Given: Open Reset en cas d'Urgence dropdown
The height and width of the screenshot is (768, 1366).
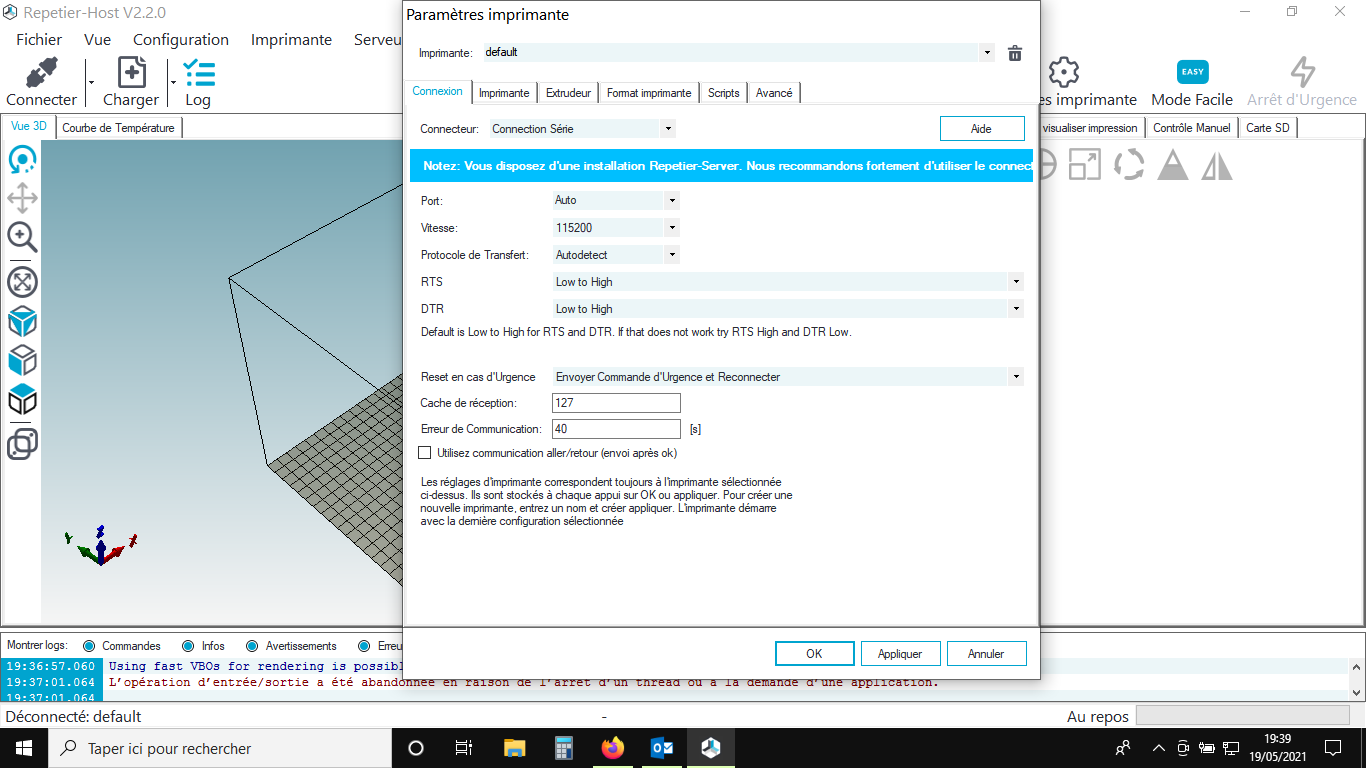Looking at the screenshot, I should tap(1016, 377).
